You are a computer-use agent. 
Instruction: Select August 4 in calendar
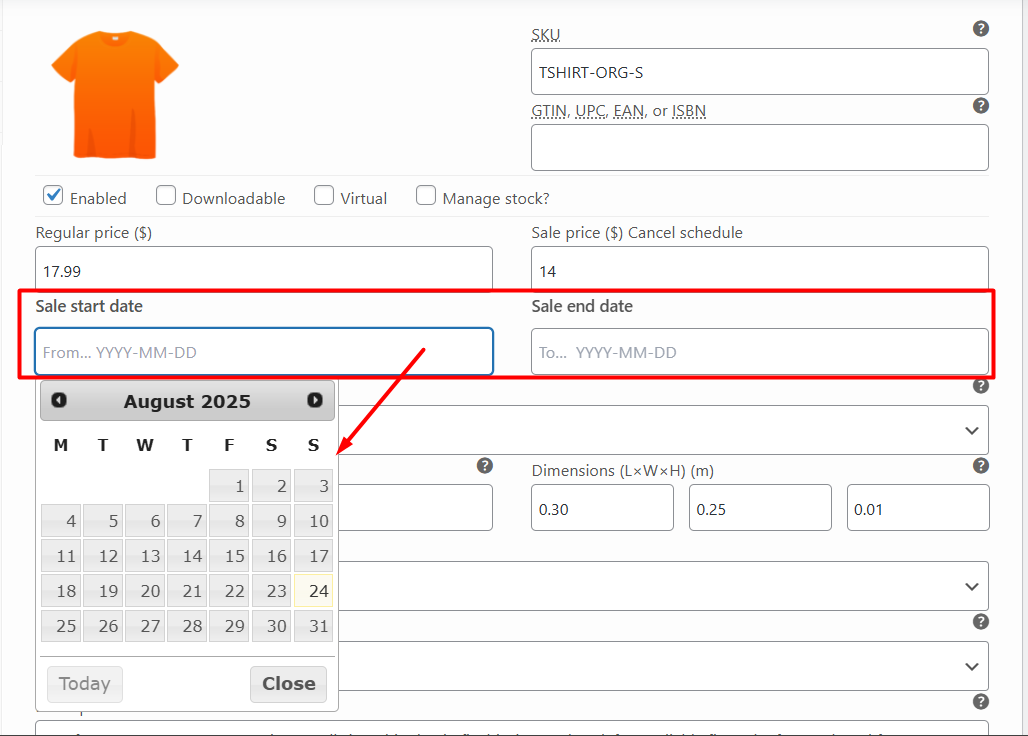click(x=61, y=520)
